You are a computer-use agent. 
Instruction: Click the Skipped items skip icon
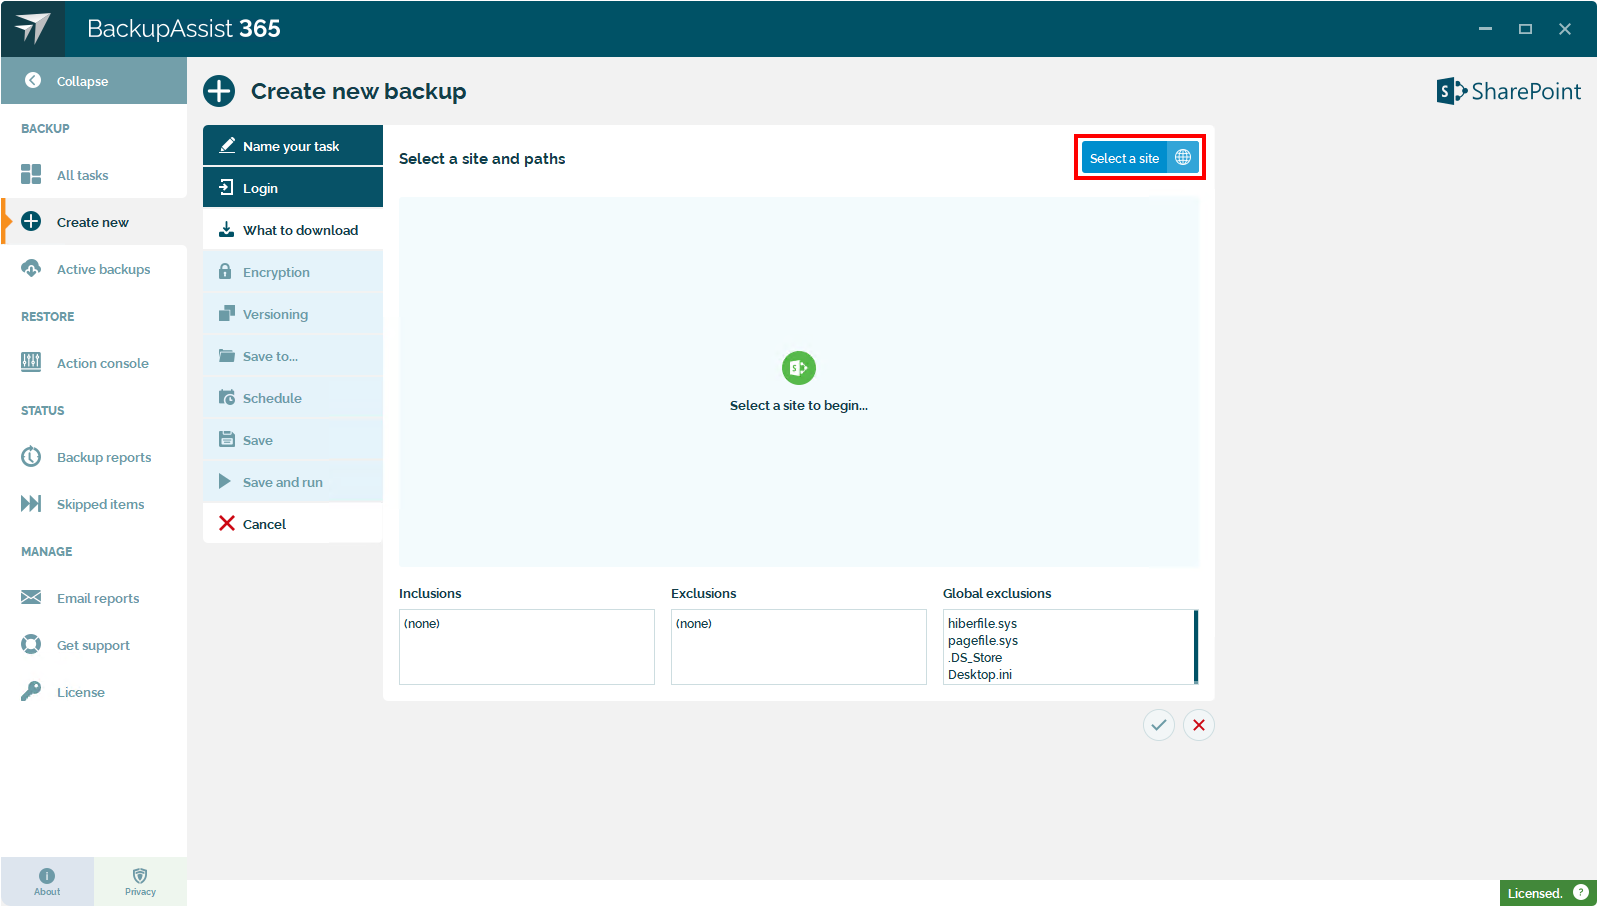(31, 503)
